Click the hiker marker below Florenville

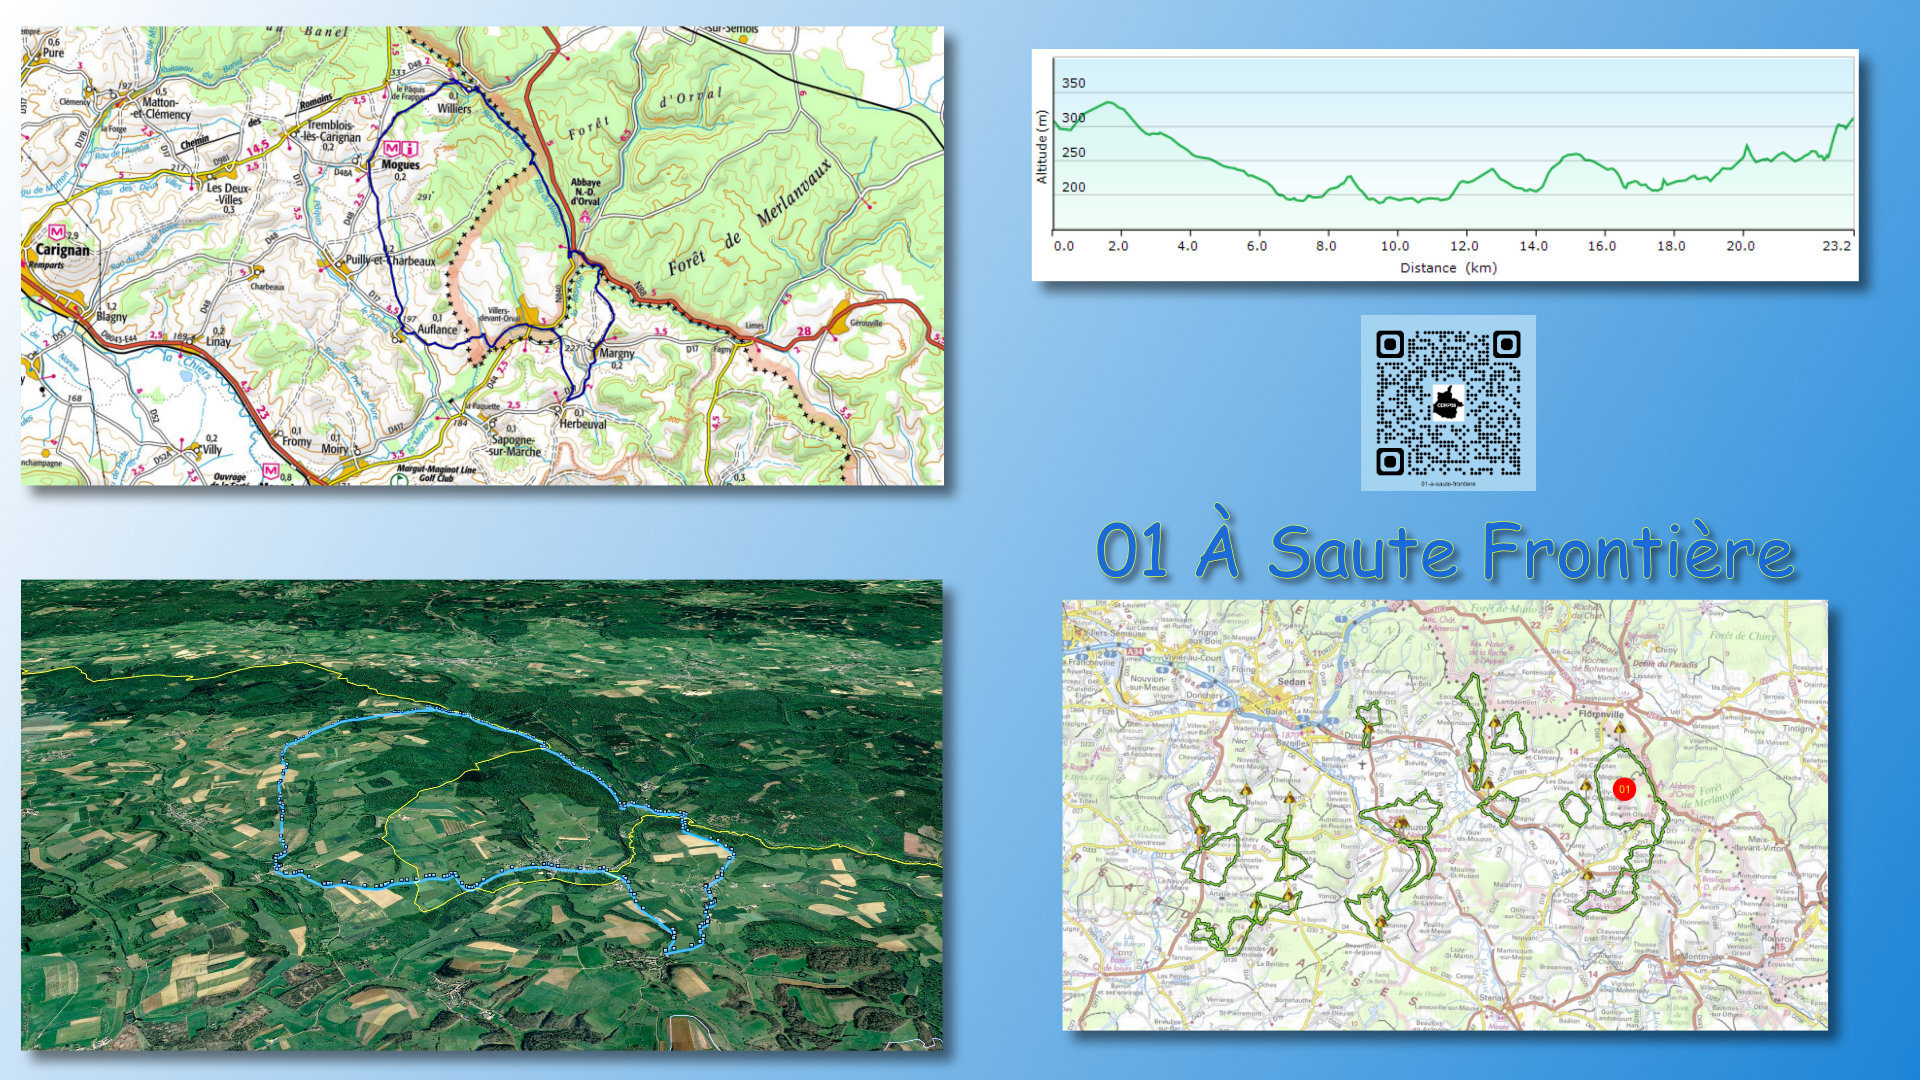(1619, 729)
